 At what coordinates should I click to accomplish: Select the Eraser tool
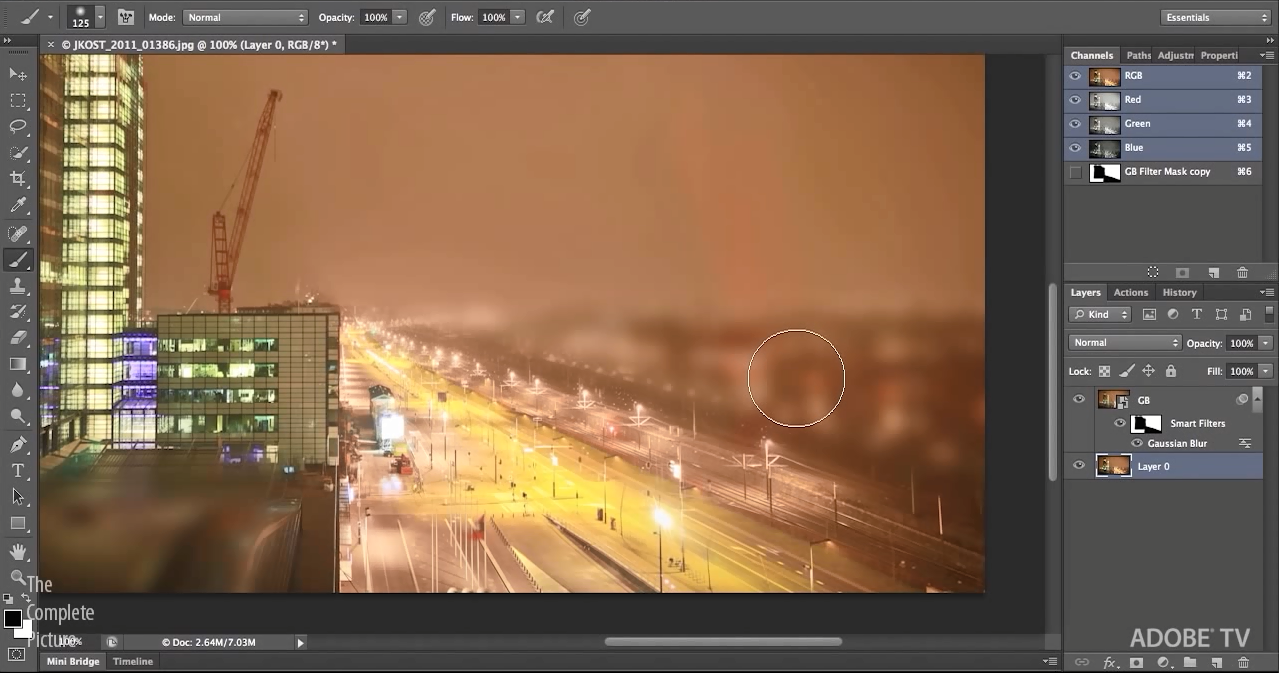tap(18, 338)
